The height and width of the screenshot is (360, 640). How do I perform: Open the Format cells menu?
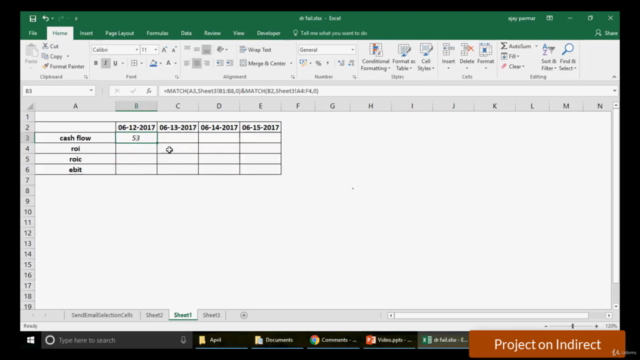(485, 56)
